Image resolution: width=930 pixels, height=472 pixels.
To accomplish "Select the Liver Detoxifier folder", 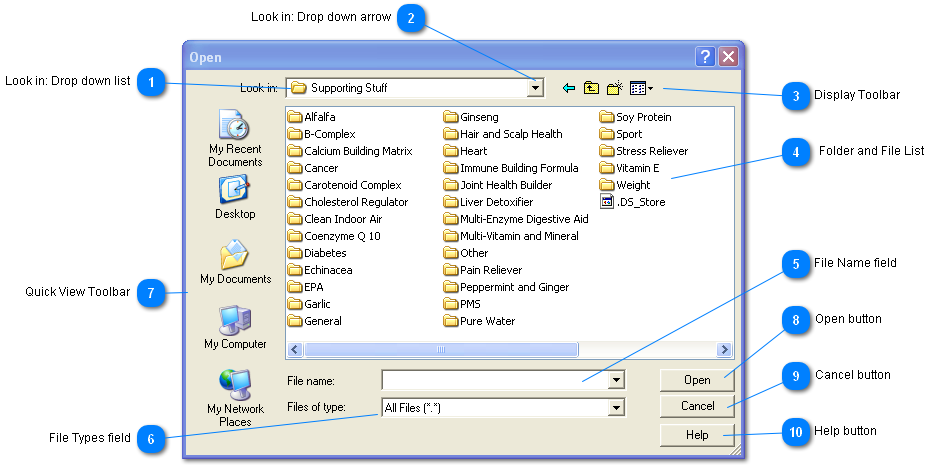I will (x=488, y=202).
